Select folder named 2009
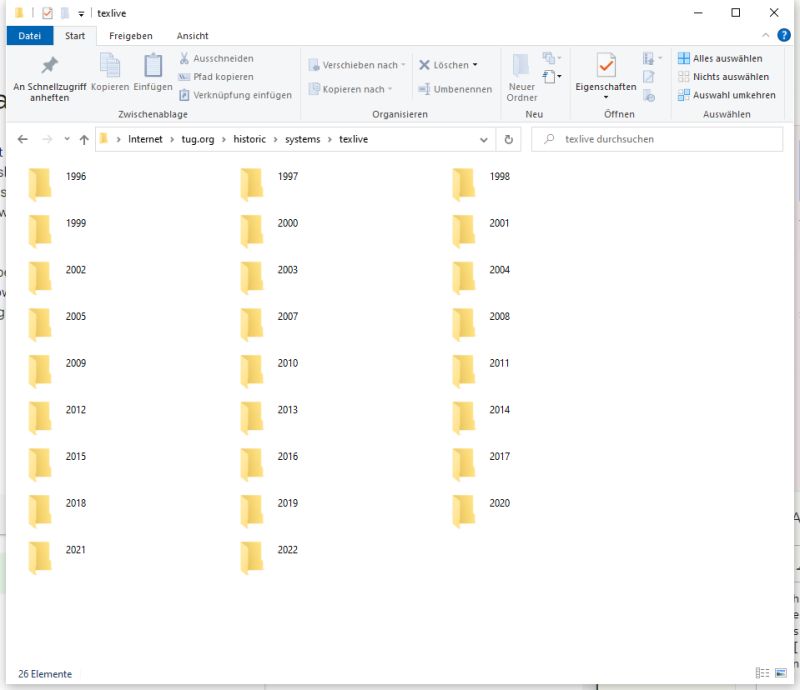The image size is (800, 690). (58, 371)
